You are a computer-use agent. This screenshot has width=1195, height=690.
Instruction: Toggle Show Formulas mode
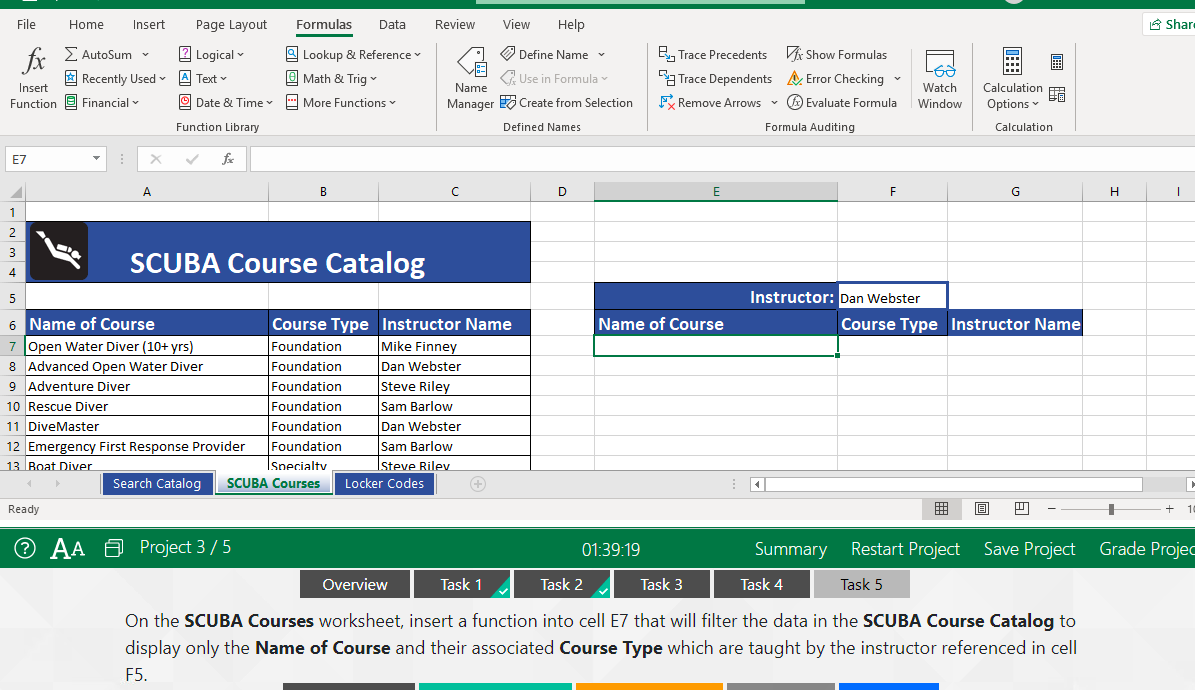coord(837,54)
